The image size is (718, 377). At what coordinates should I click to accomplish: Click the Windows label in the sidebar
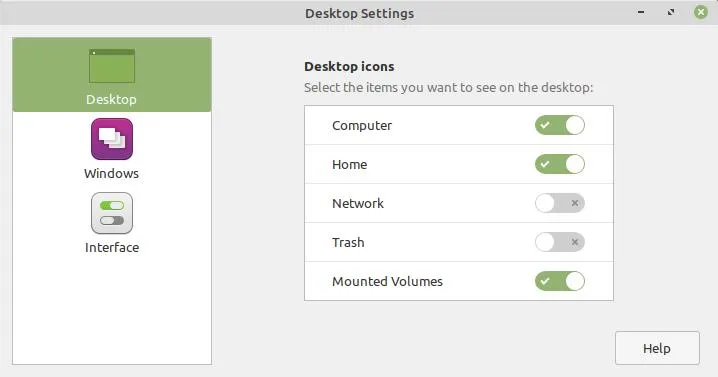[111, 174]
